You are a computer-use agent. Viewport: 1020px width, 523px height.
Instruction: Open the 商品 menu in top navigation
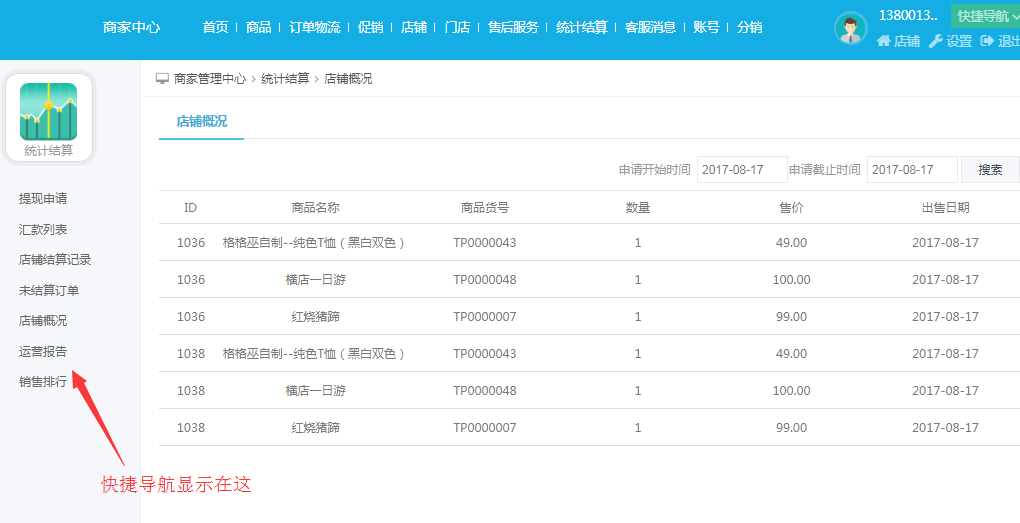(x=259, y=28)
